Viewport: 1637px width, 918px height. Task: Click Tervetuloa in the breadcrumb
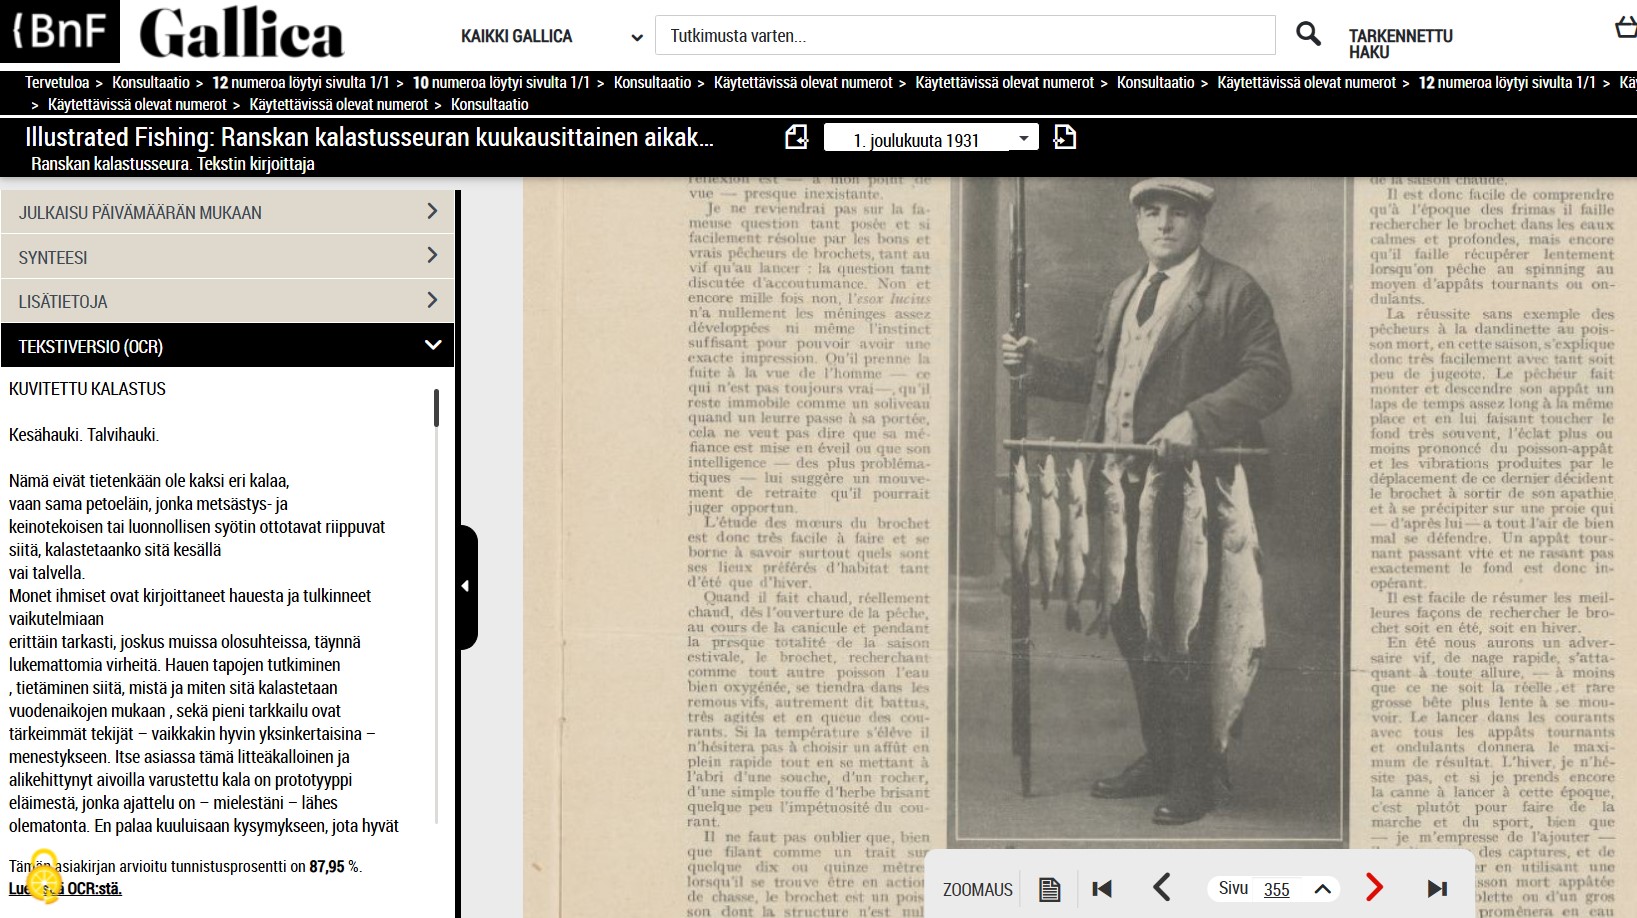[x=56, y=83]
